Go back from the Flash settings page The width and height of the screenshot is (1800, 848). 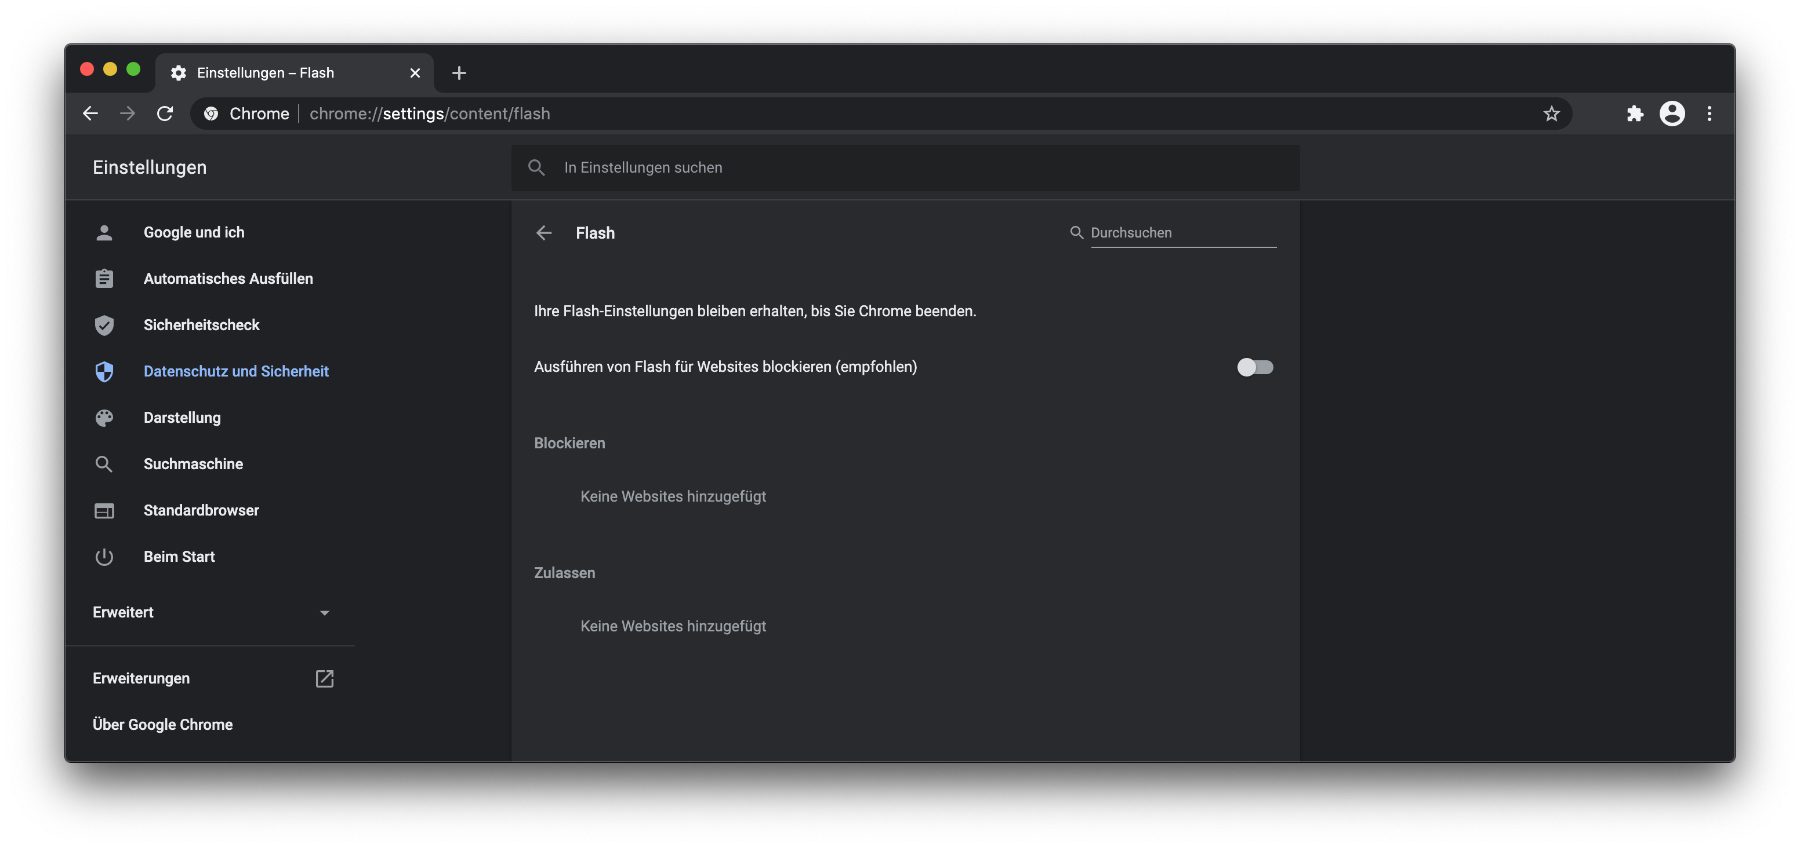coord(544,233)
